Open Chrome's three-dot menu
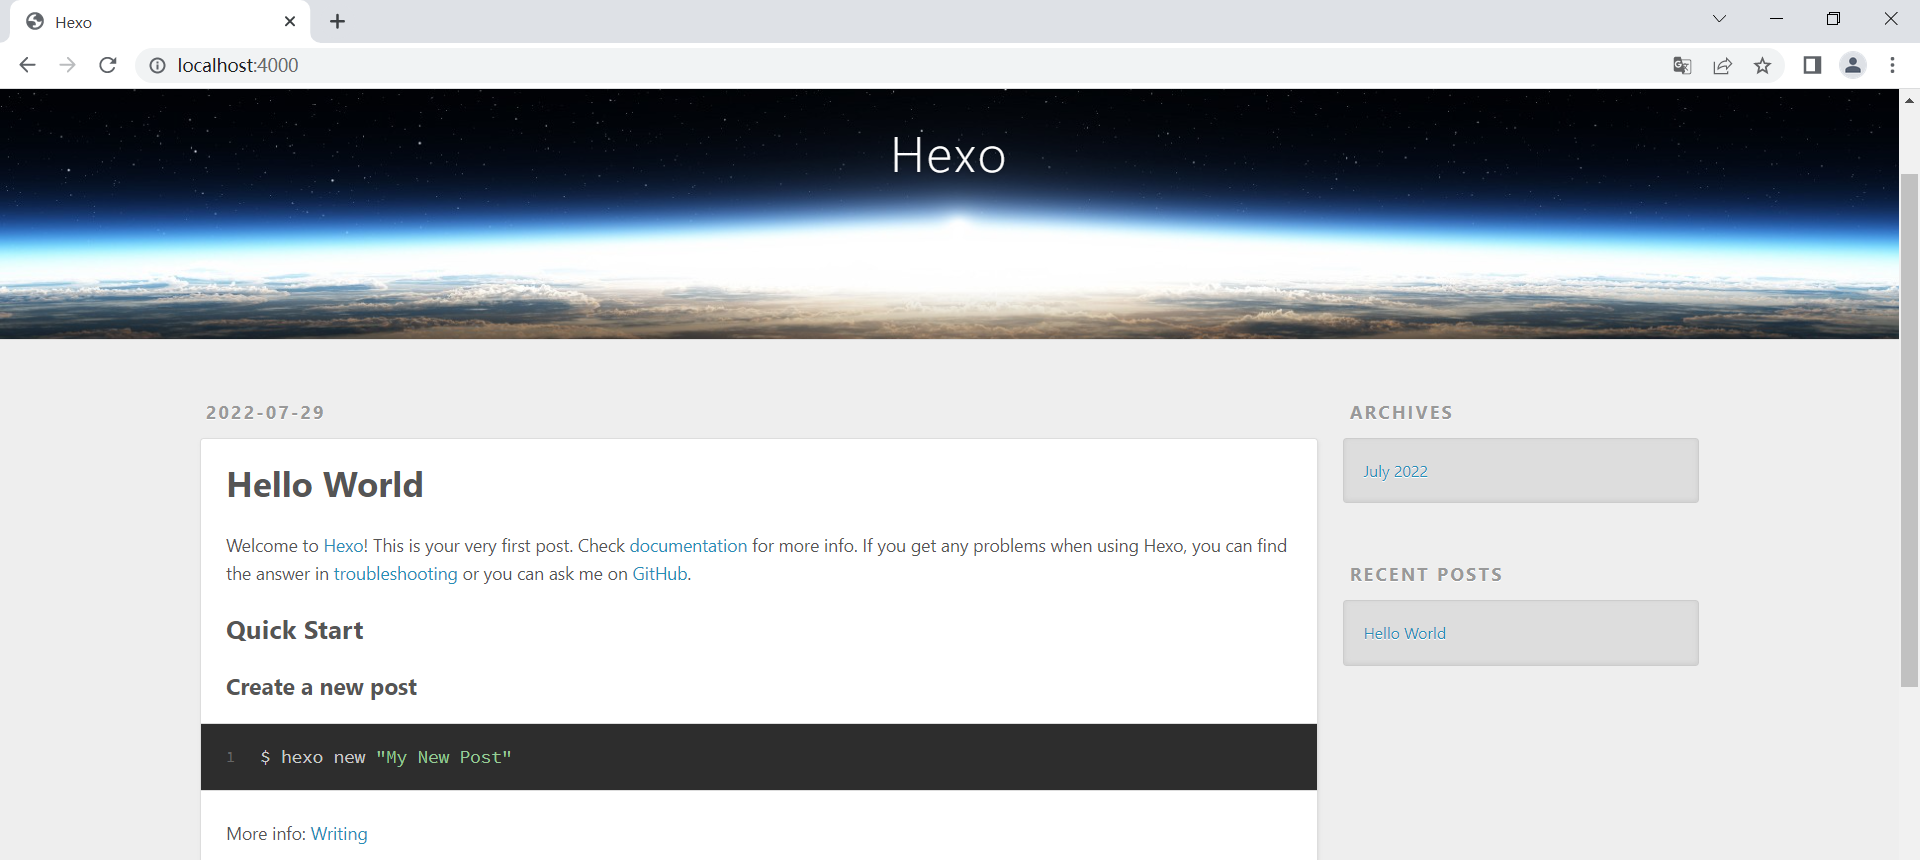Image resolution: width=1928 pixels, height=864 pixels. (x=1892, y=65)
